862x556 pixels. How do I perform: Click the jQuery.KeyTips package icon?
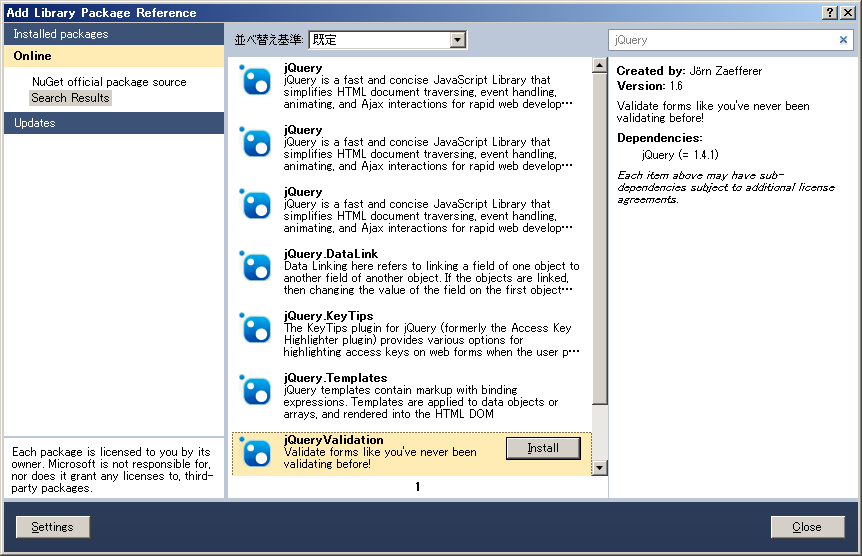point(255,328)
